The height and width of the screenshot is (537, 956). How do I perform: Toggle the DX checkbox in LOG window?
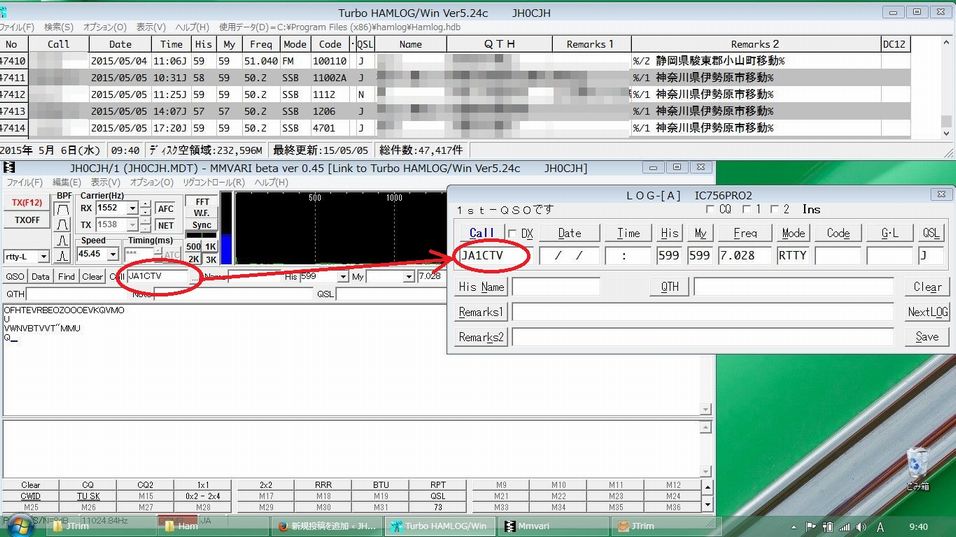pos(512,233)
